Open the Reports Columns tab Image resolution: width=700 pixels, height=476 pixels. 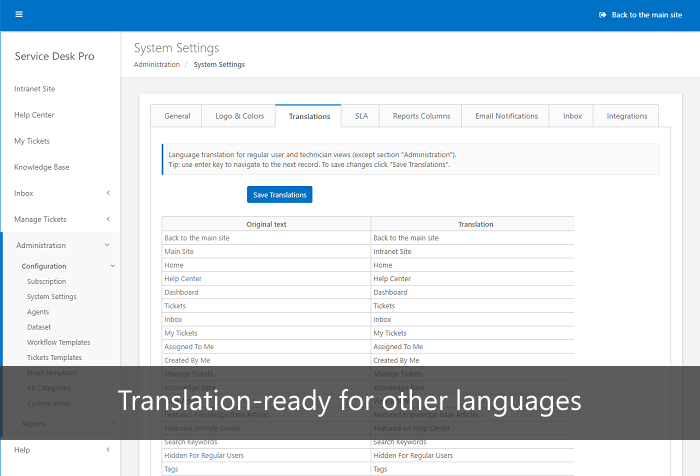tap(421, 116)
